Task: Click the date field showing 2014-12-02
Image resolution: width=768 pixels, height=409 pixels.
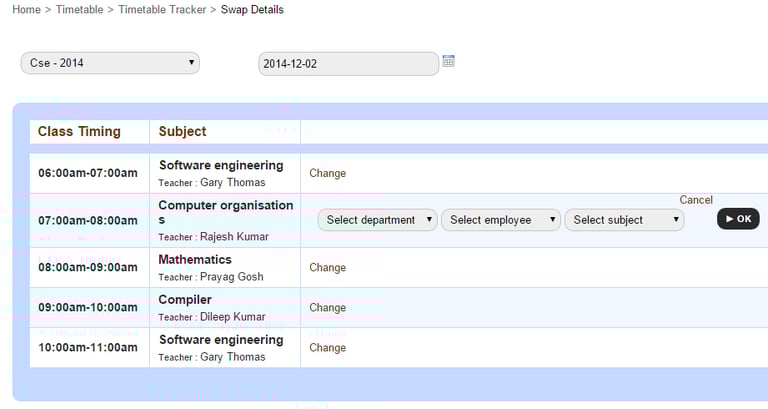Action: click(348, 64)
